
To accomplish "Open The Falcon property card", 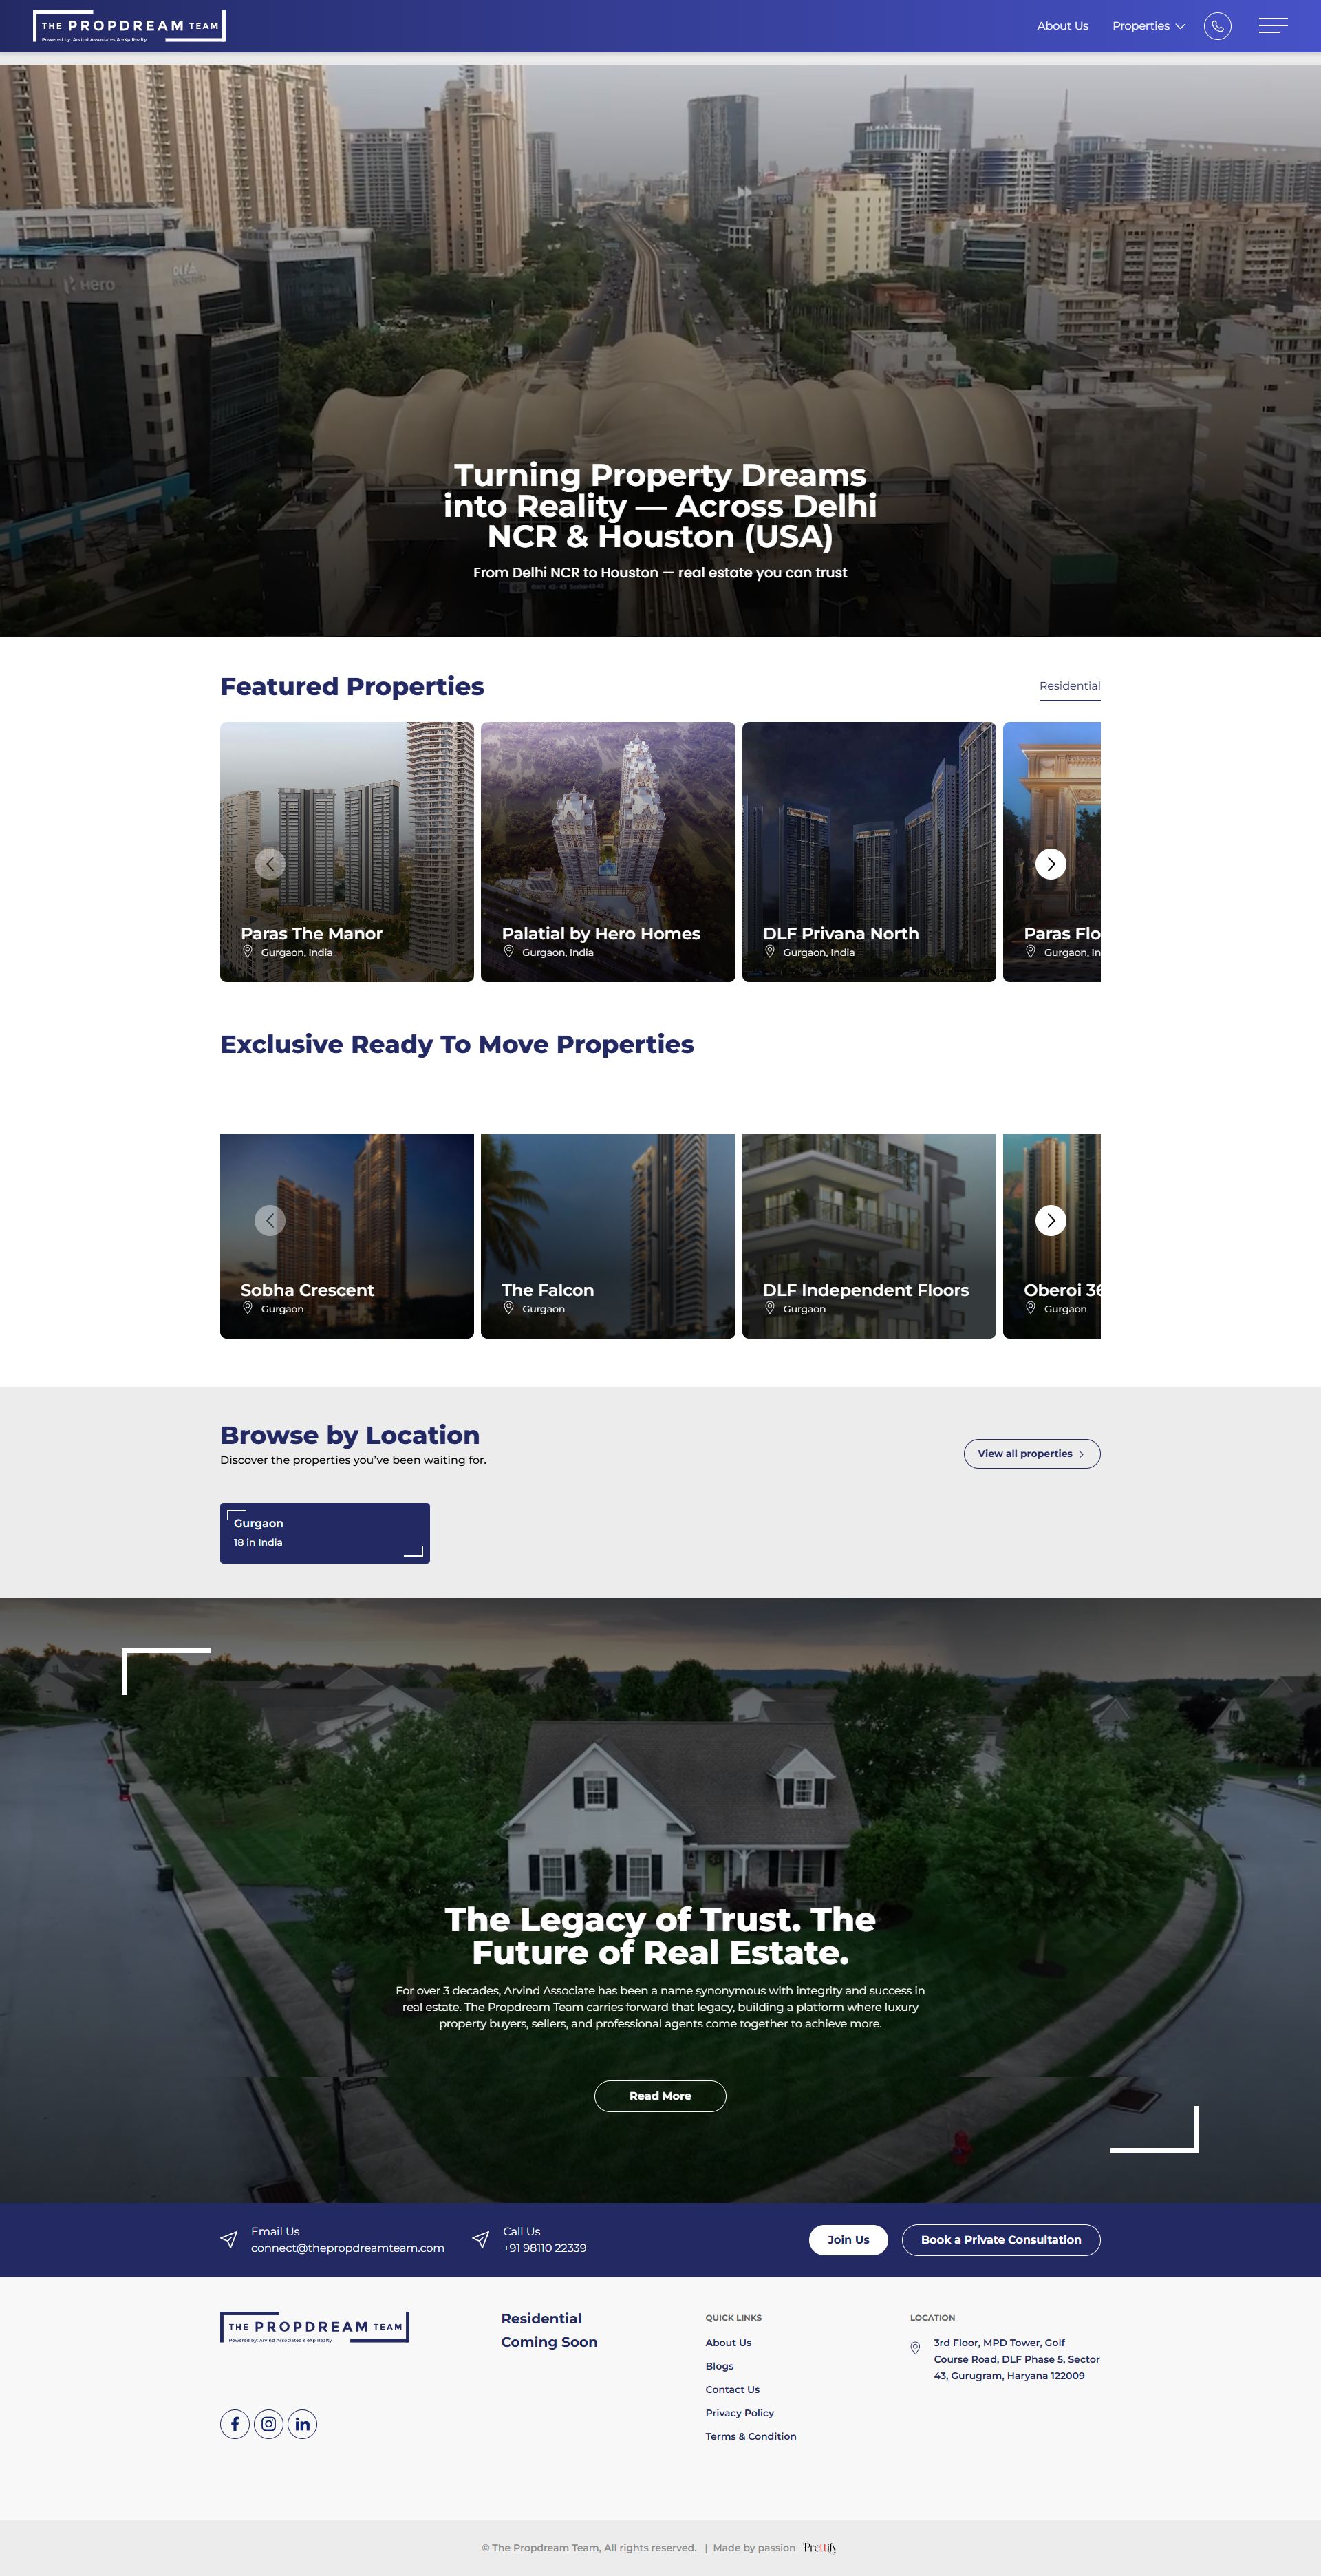I will (608, 1236).
